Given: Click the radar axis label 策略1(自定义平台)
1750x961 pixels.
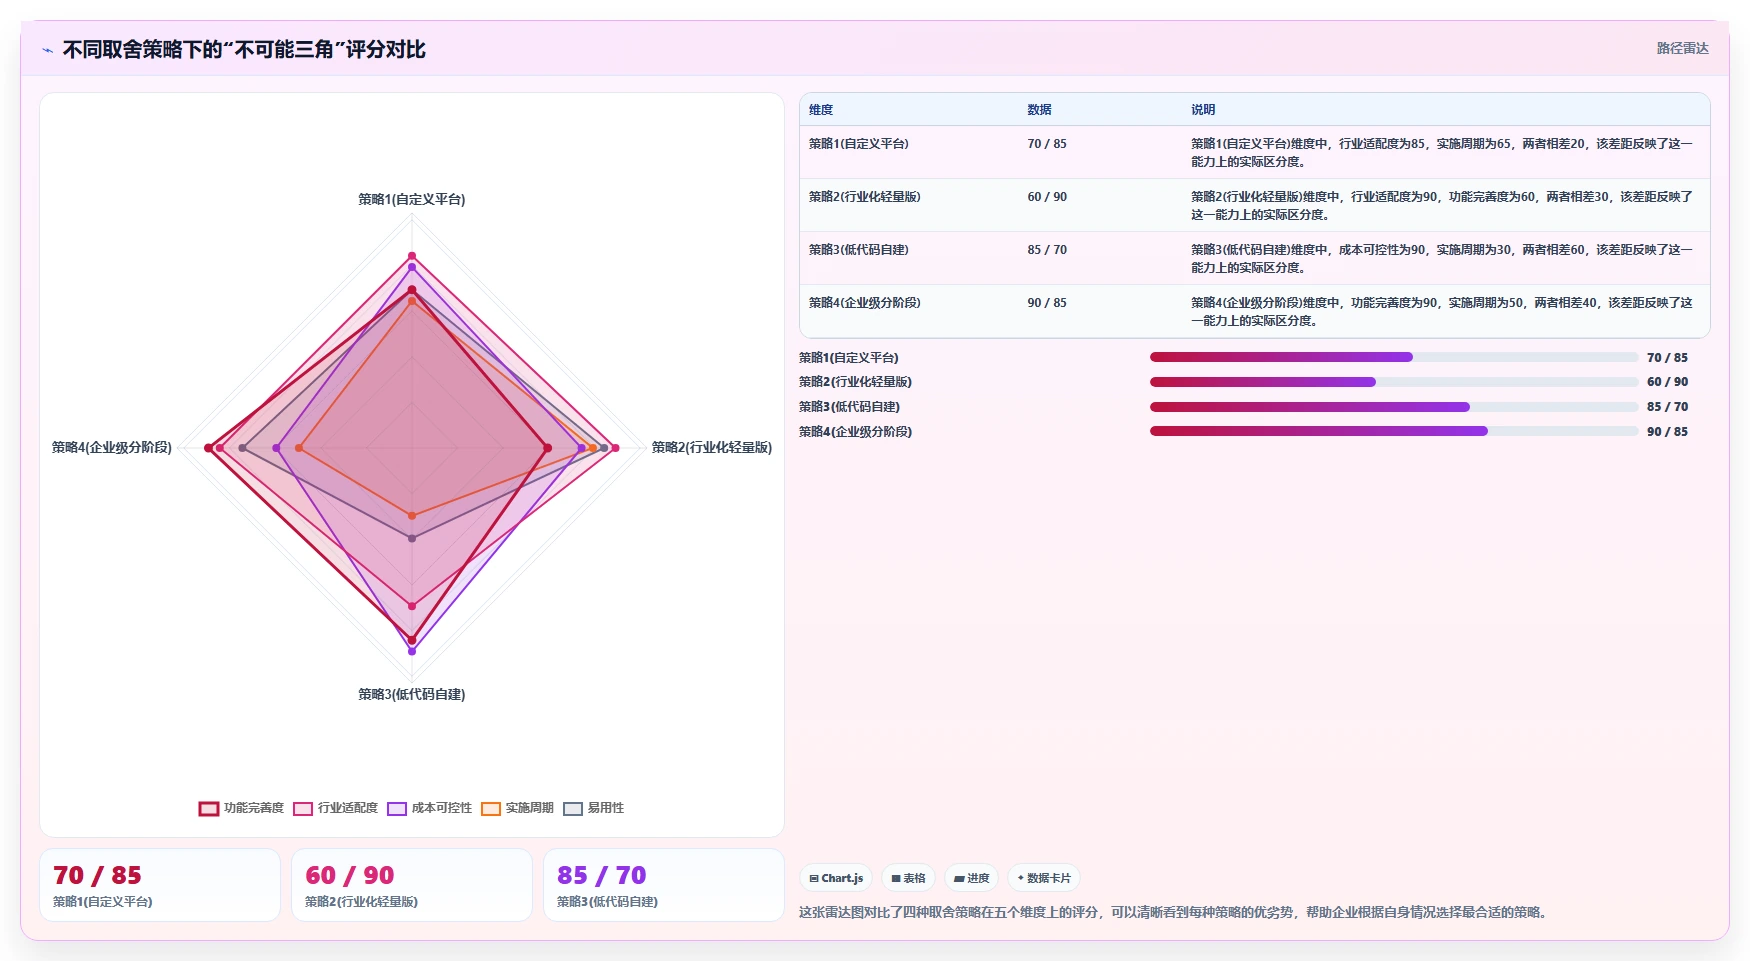Looking at the screenshot, I should click(x=412, y=200).
